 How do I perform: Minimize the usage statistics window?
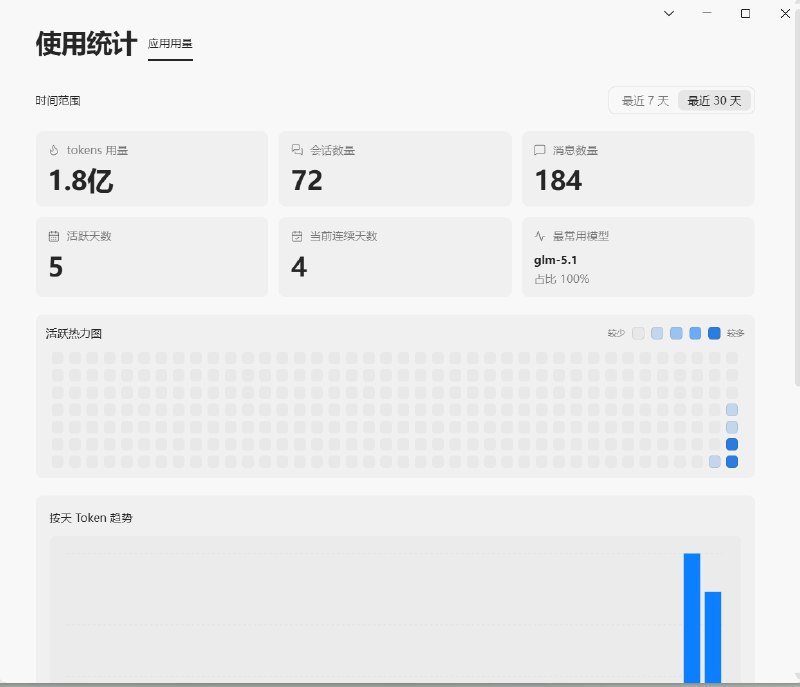point(707,13)
